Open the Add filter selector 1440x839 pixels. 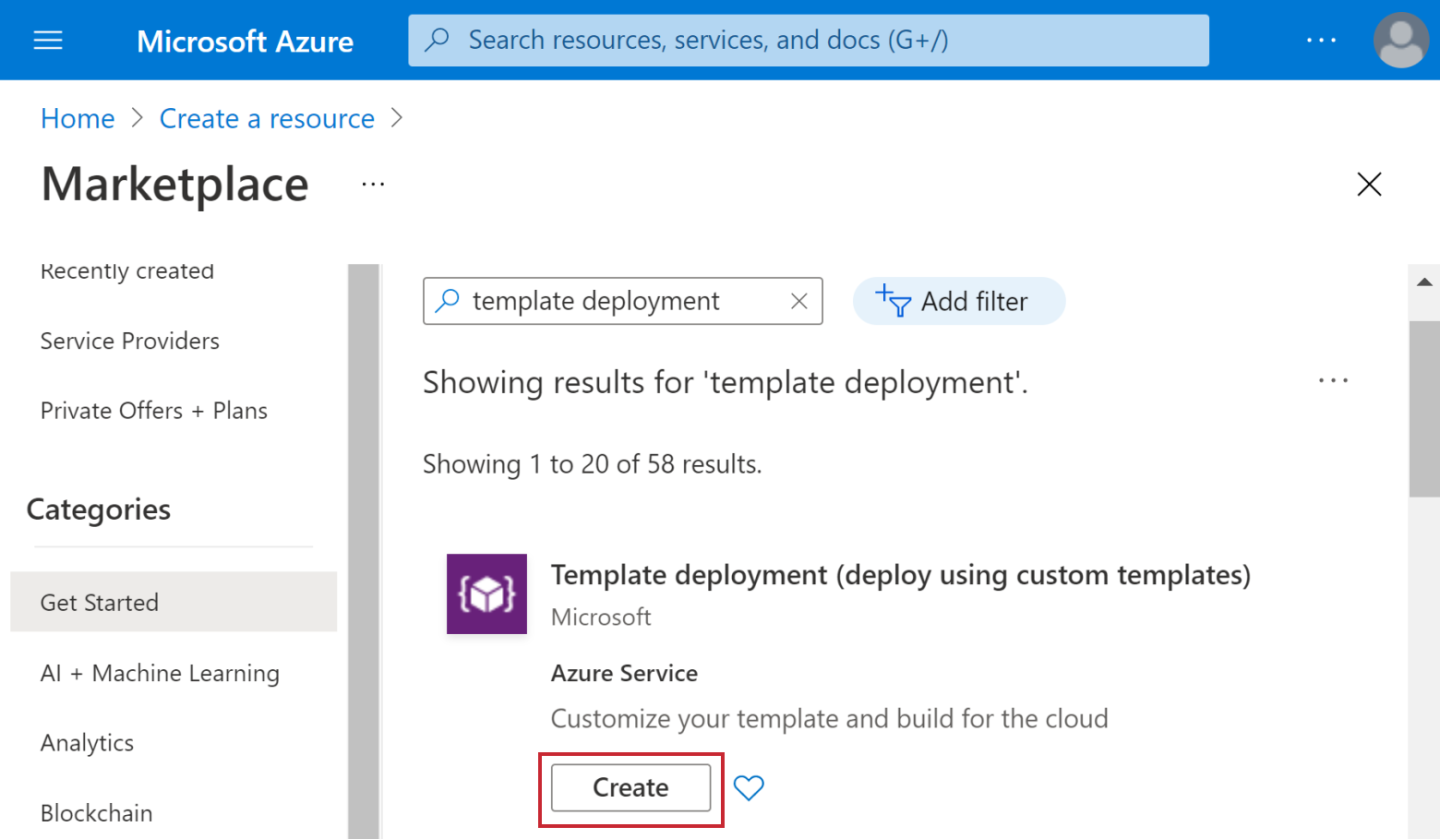958,300
